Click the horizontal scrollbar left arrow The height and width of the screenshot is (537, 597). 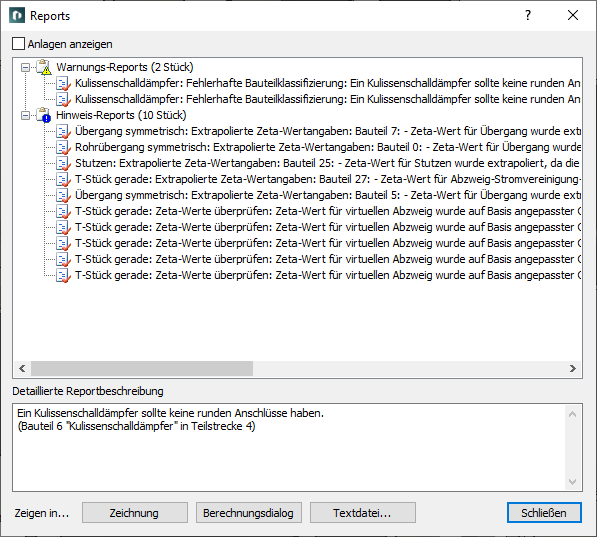coord(22,368)
